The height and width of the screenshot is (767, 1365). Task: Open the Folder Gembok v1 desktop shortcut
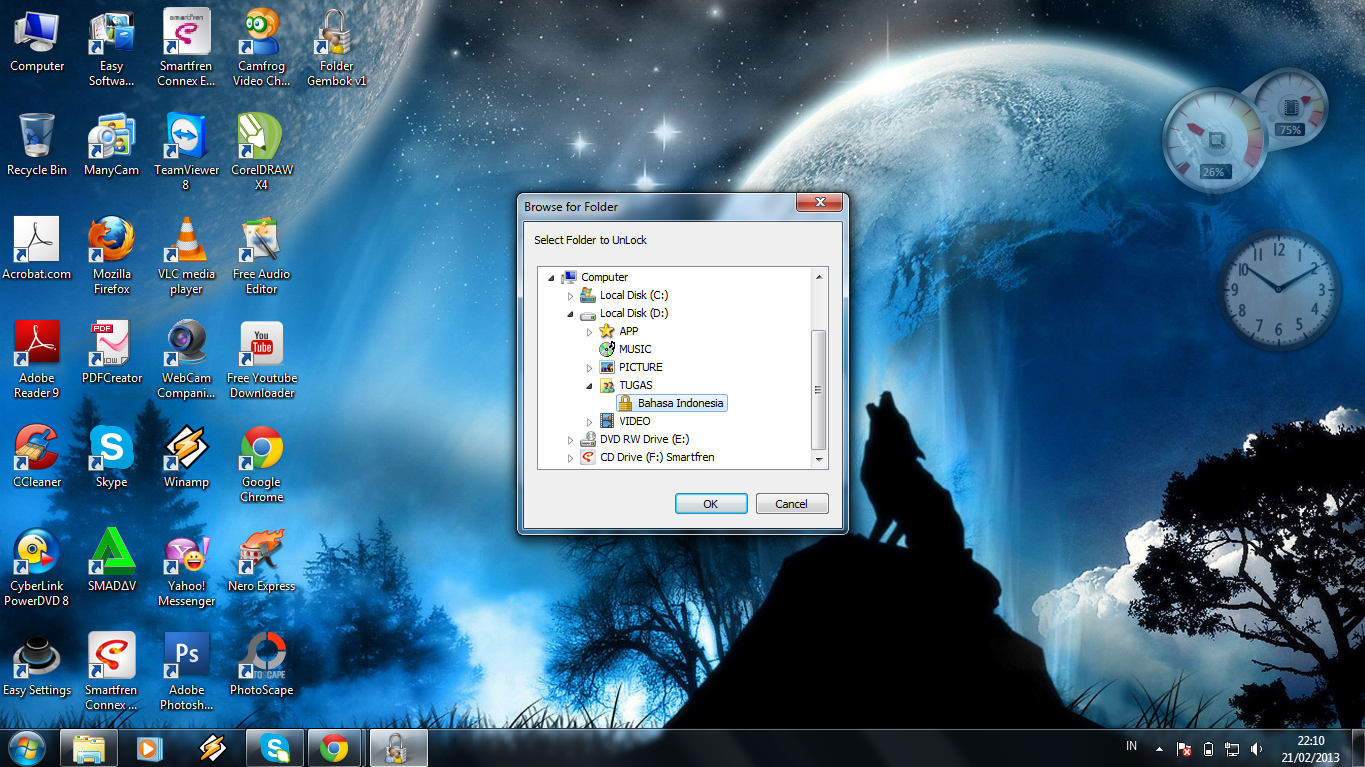337,48
